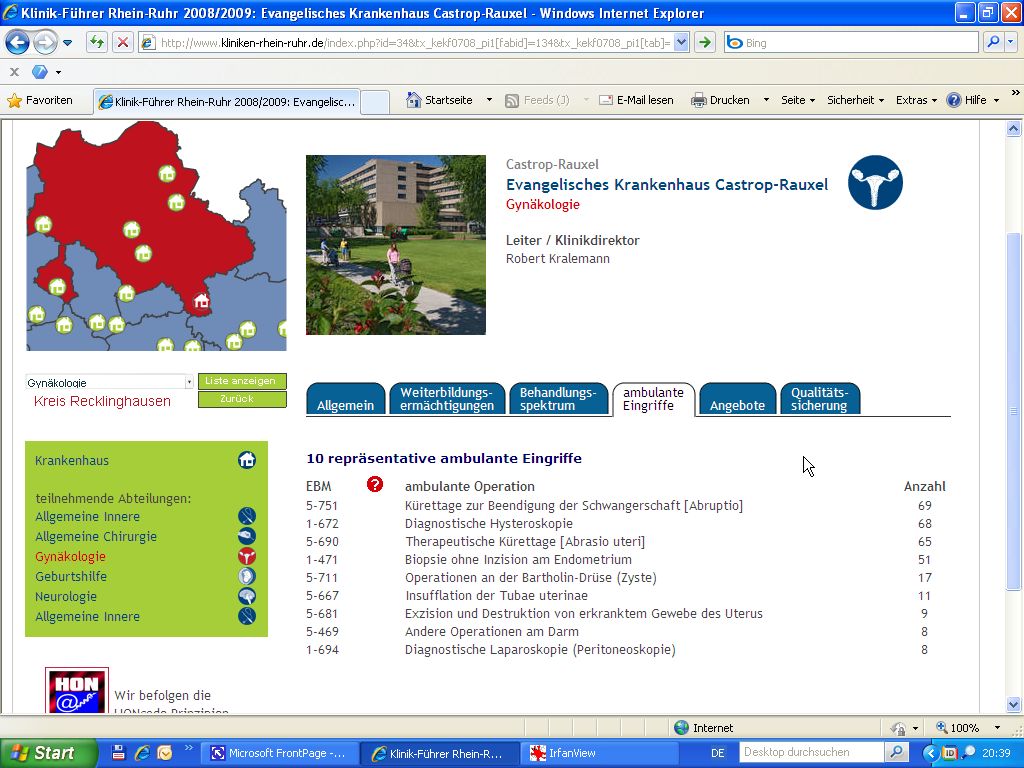Expand the address bar history dropdown
The width and height of the screenshot is (1024, 768).
[681, 43]
